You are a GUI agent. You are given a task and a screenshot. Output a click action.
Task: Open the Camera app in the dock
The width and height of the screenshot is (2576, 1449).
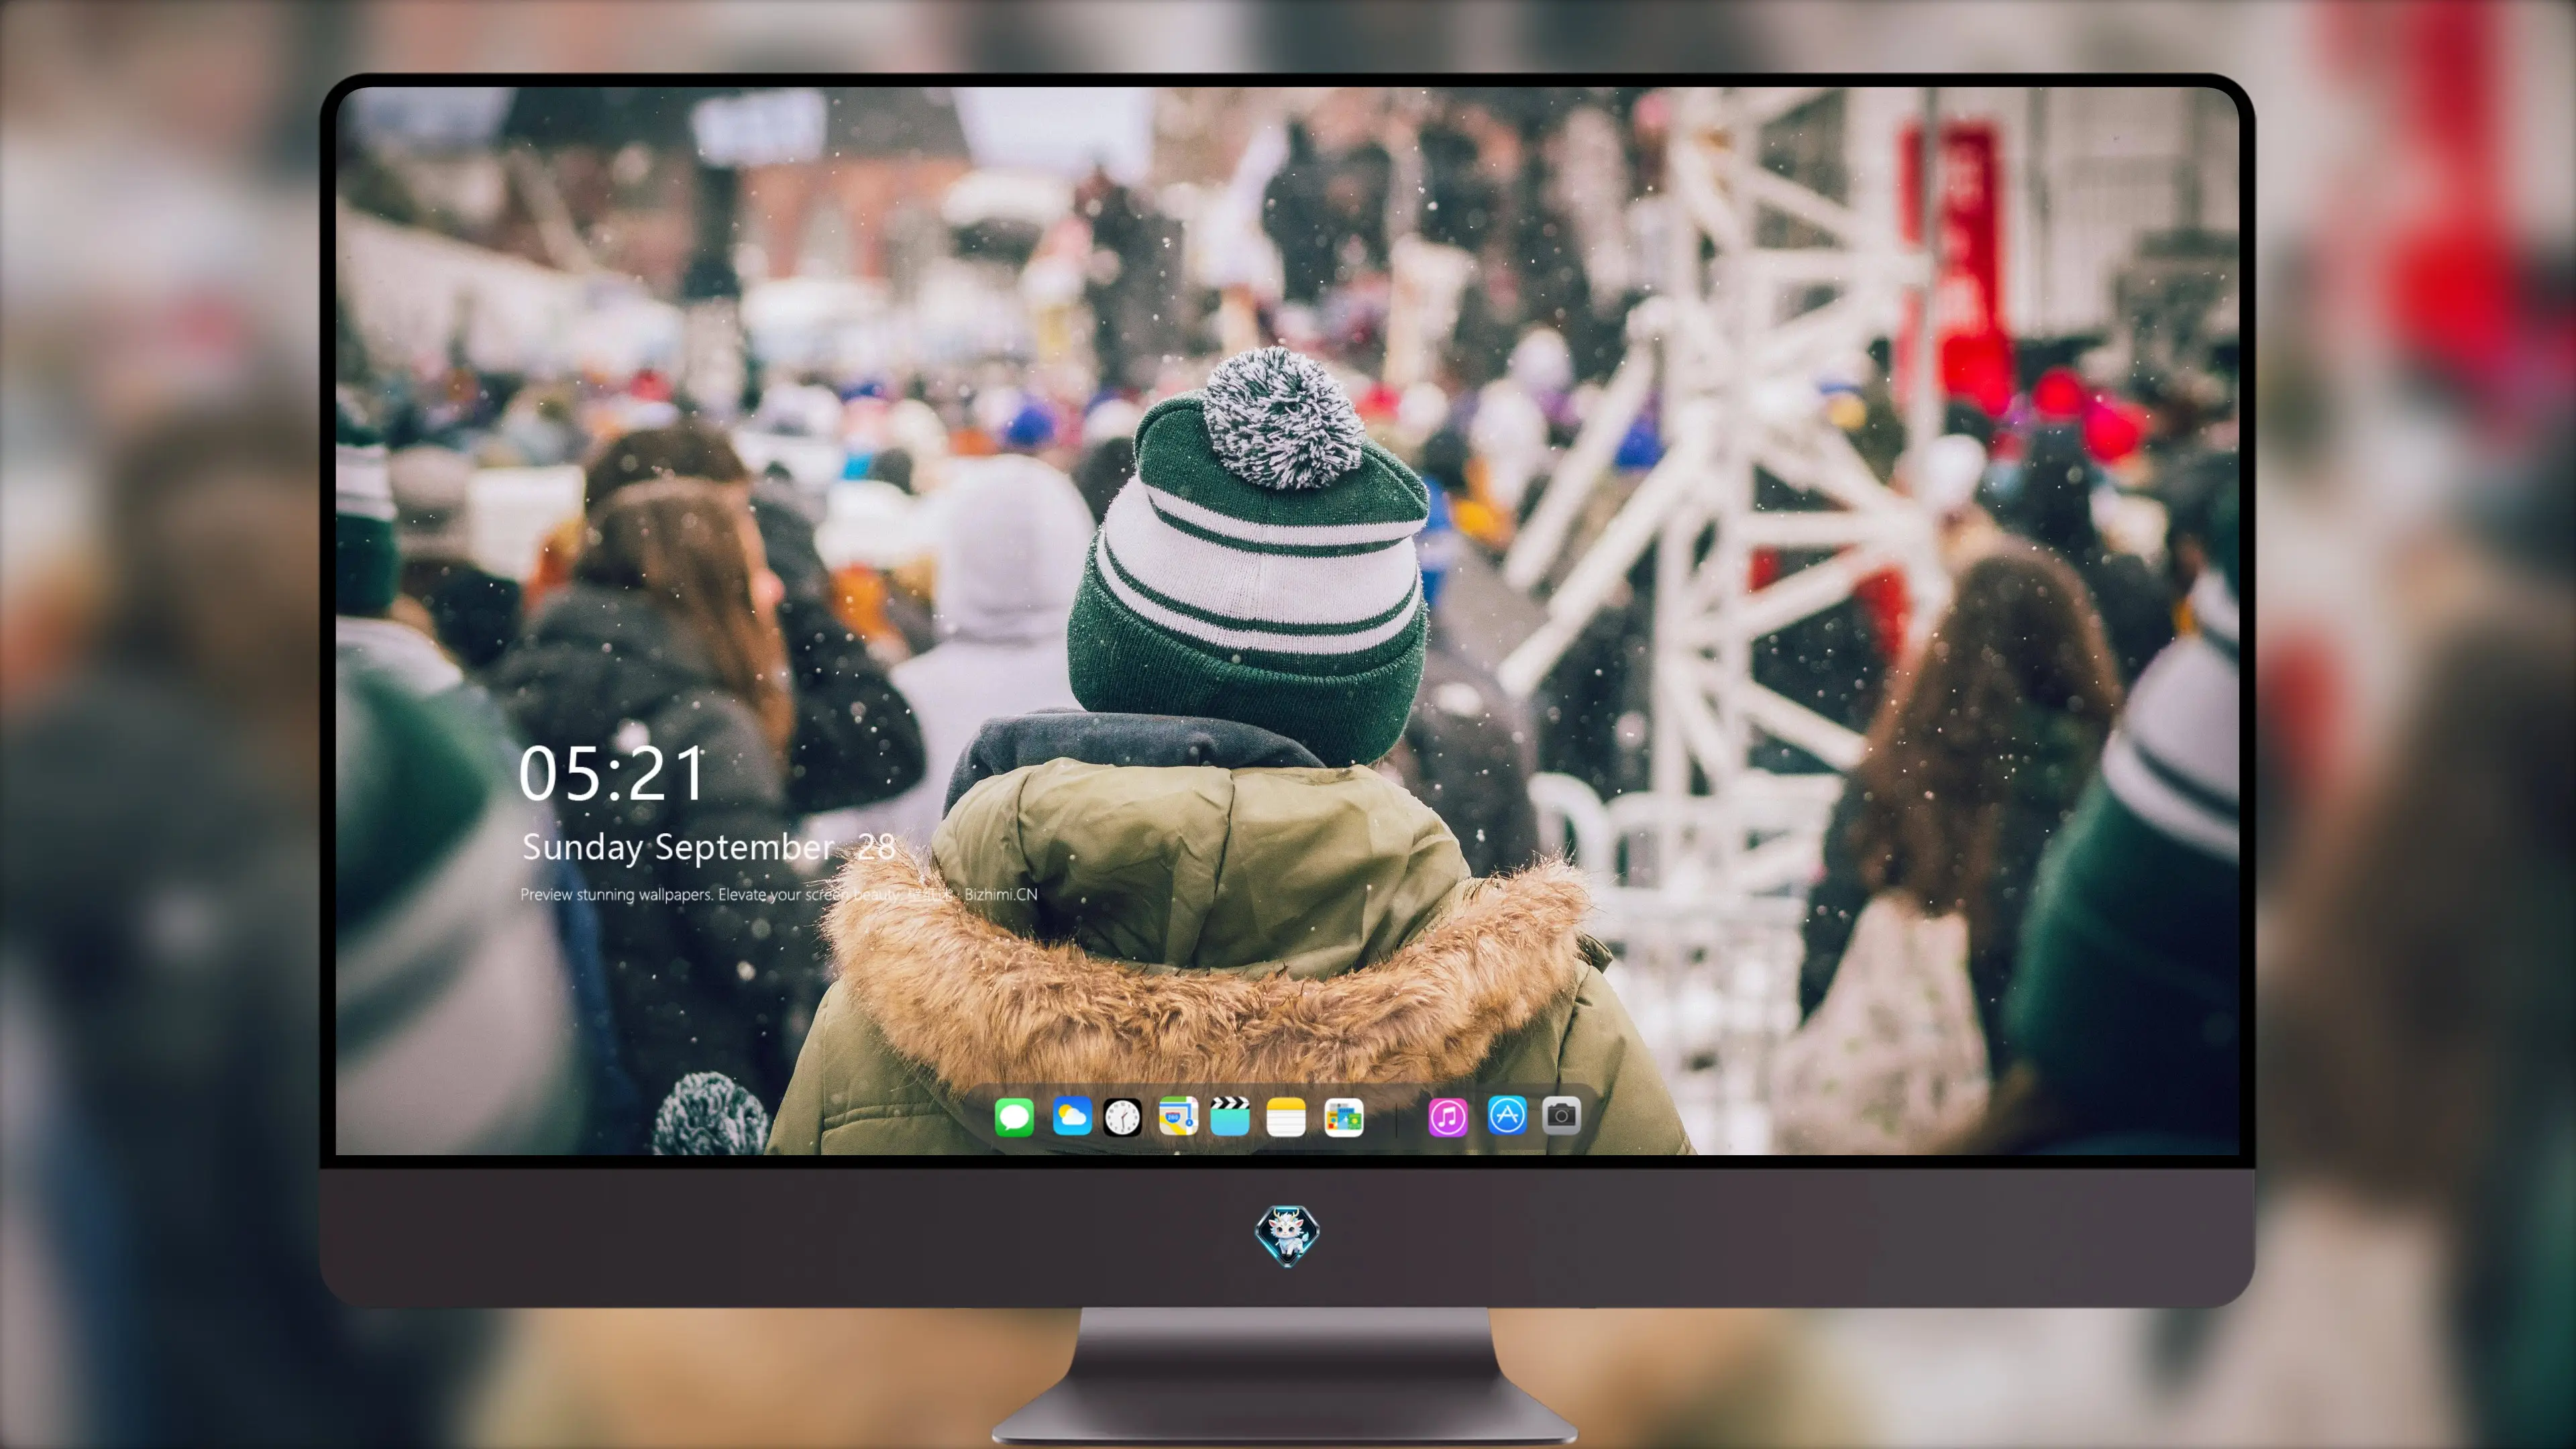click(x=1561, y=1115)
